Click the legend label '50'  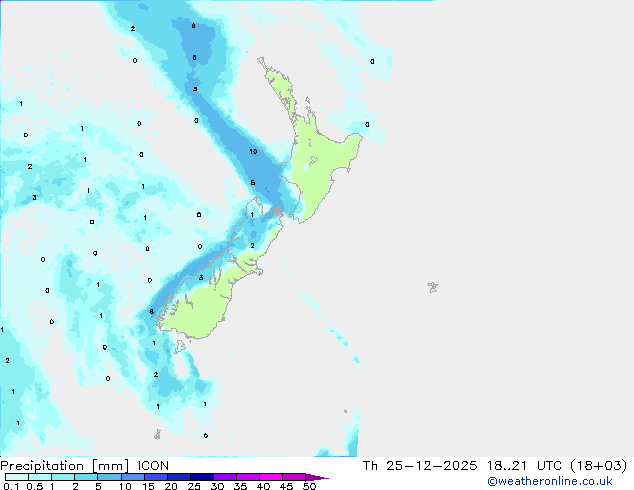tap(309, 486)
